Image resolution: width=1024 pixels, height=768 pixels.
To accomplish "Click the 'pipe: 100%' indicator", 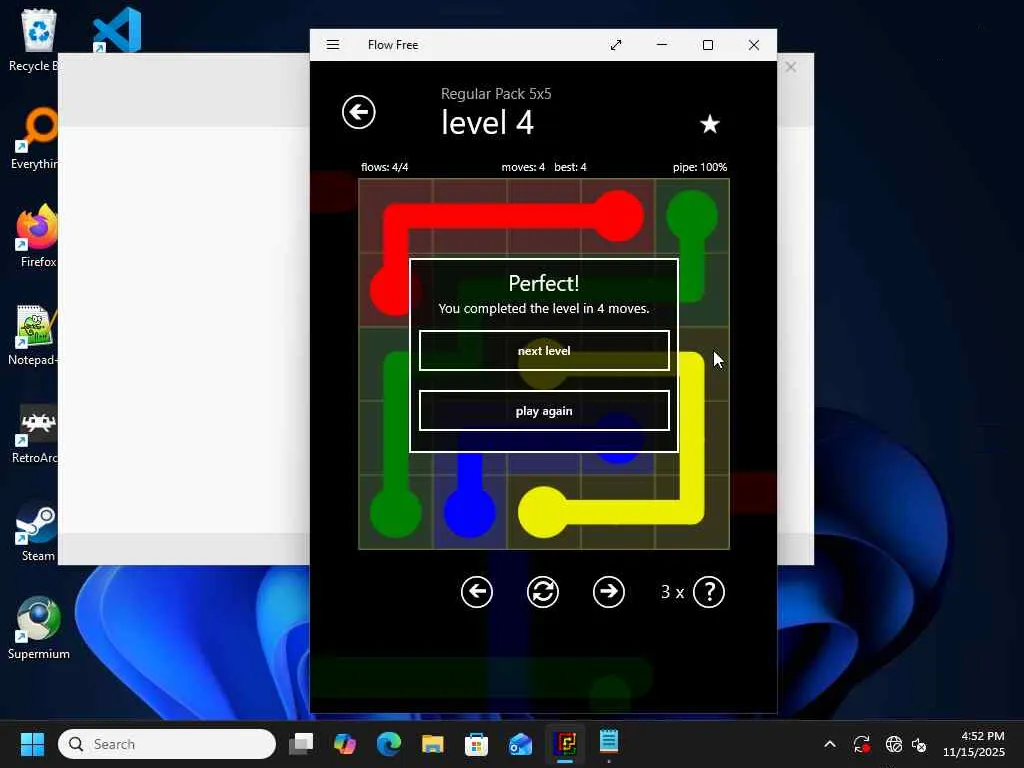I will coord(700,167).
